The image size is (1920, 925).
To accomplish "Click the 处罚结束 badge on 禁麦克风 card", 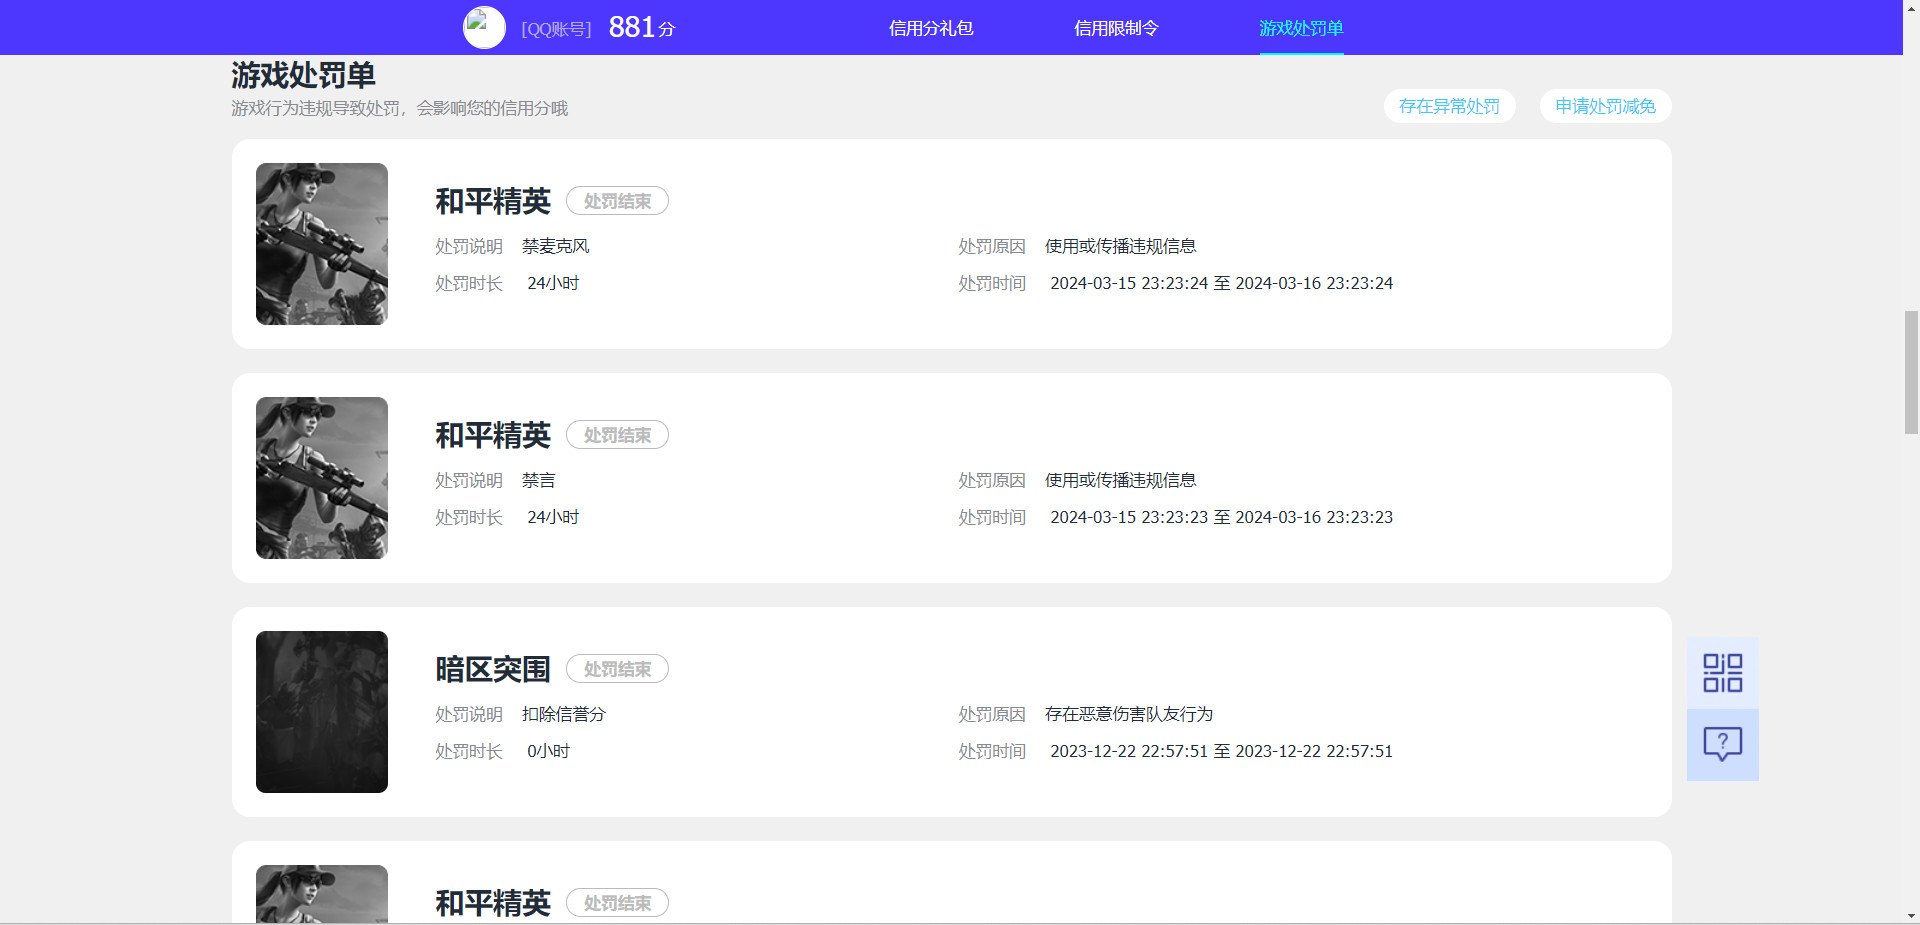I will point(617,201).
